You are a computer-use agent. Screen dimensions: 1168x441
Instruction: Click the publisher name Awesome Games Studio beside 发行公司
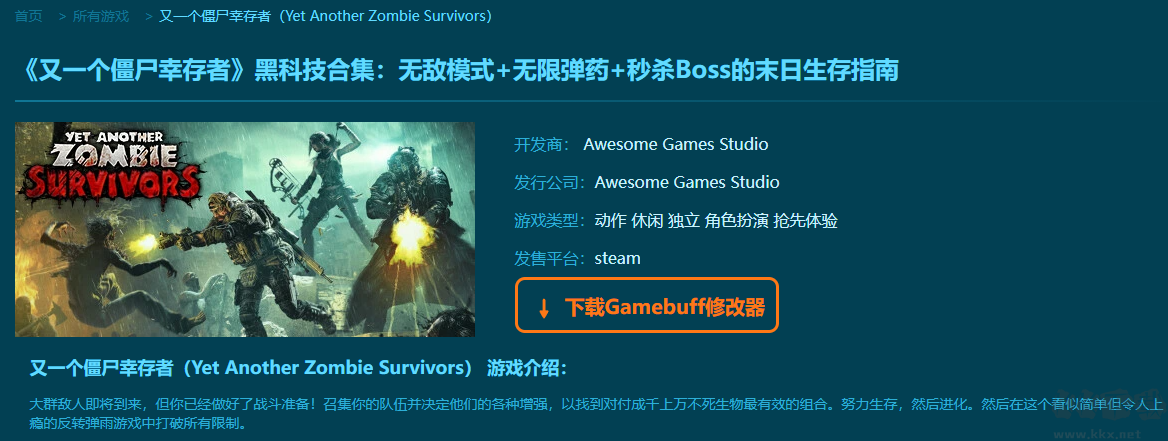click(x=687, y=183)
